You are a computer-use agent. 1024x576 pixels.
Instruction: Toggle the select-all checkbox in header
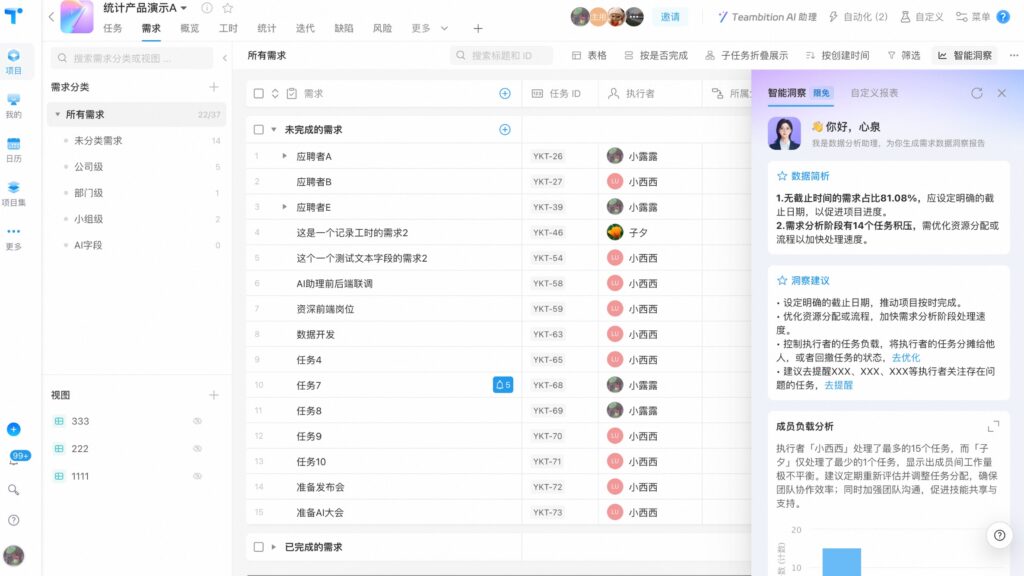(259, 93)
